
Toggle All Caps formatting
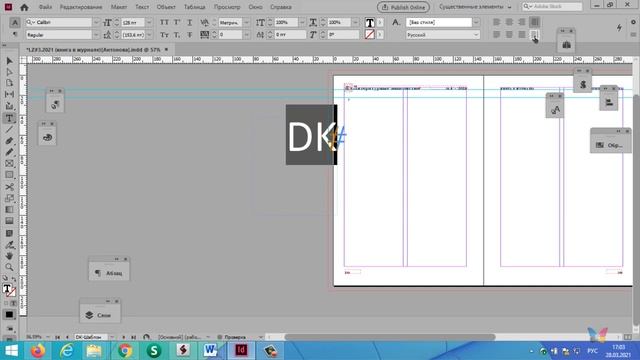(164, 22)
